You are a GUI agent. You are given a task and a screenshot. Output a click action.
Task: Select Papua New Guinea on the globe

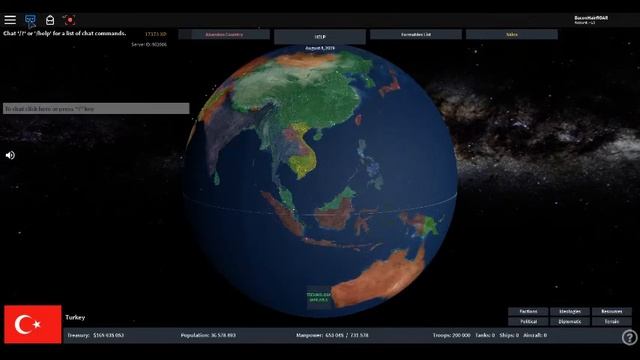[x=429, y=226]
